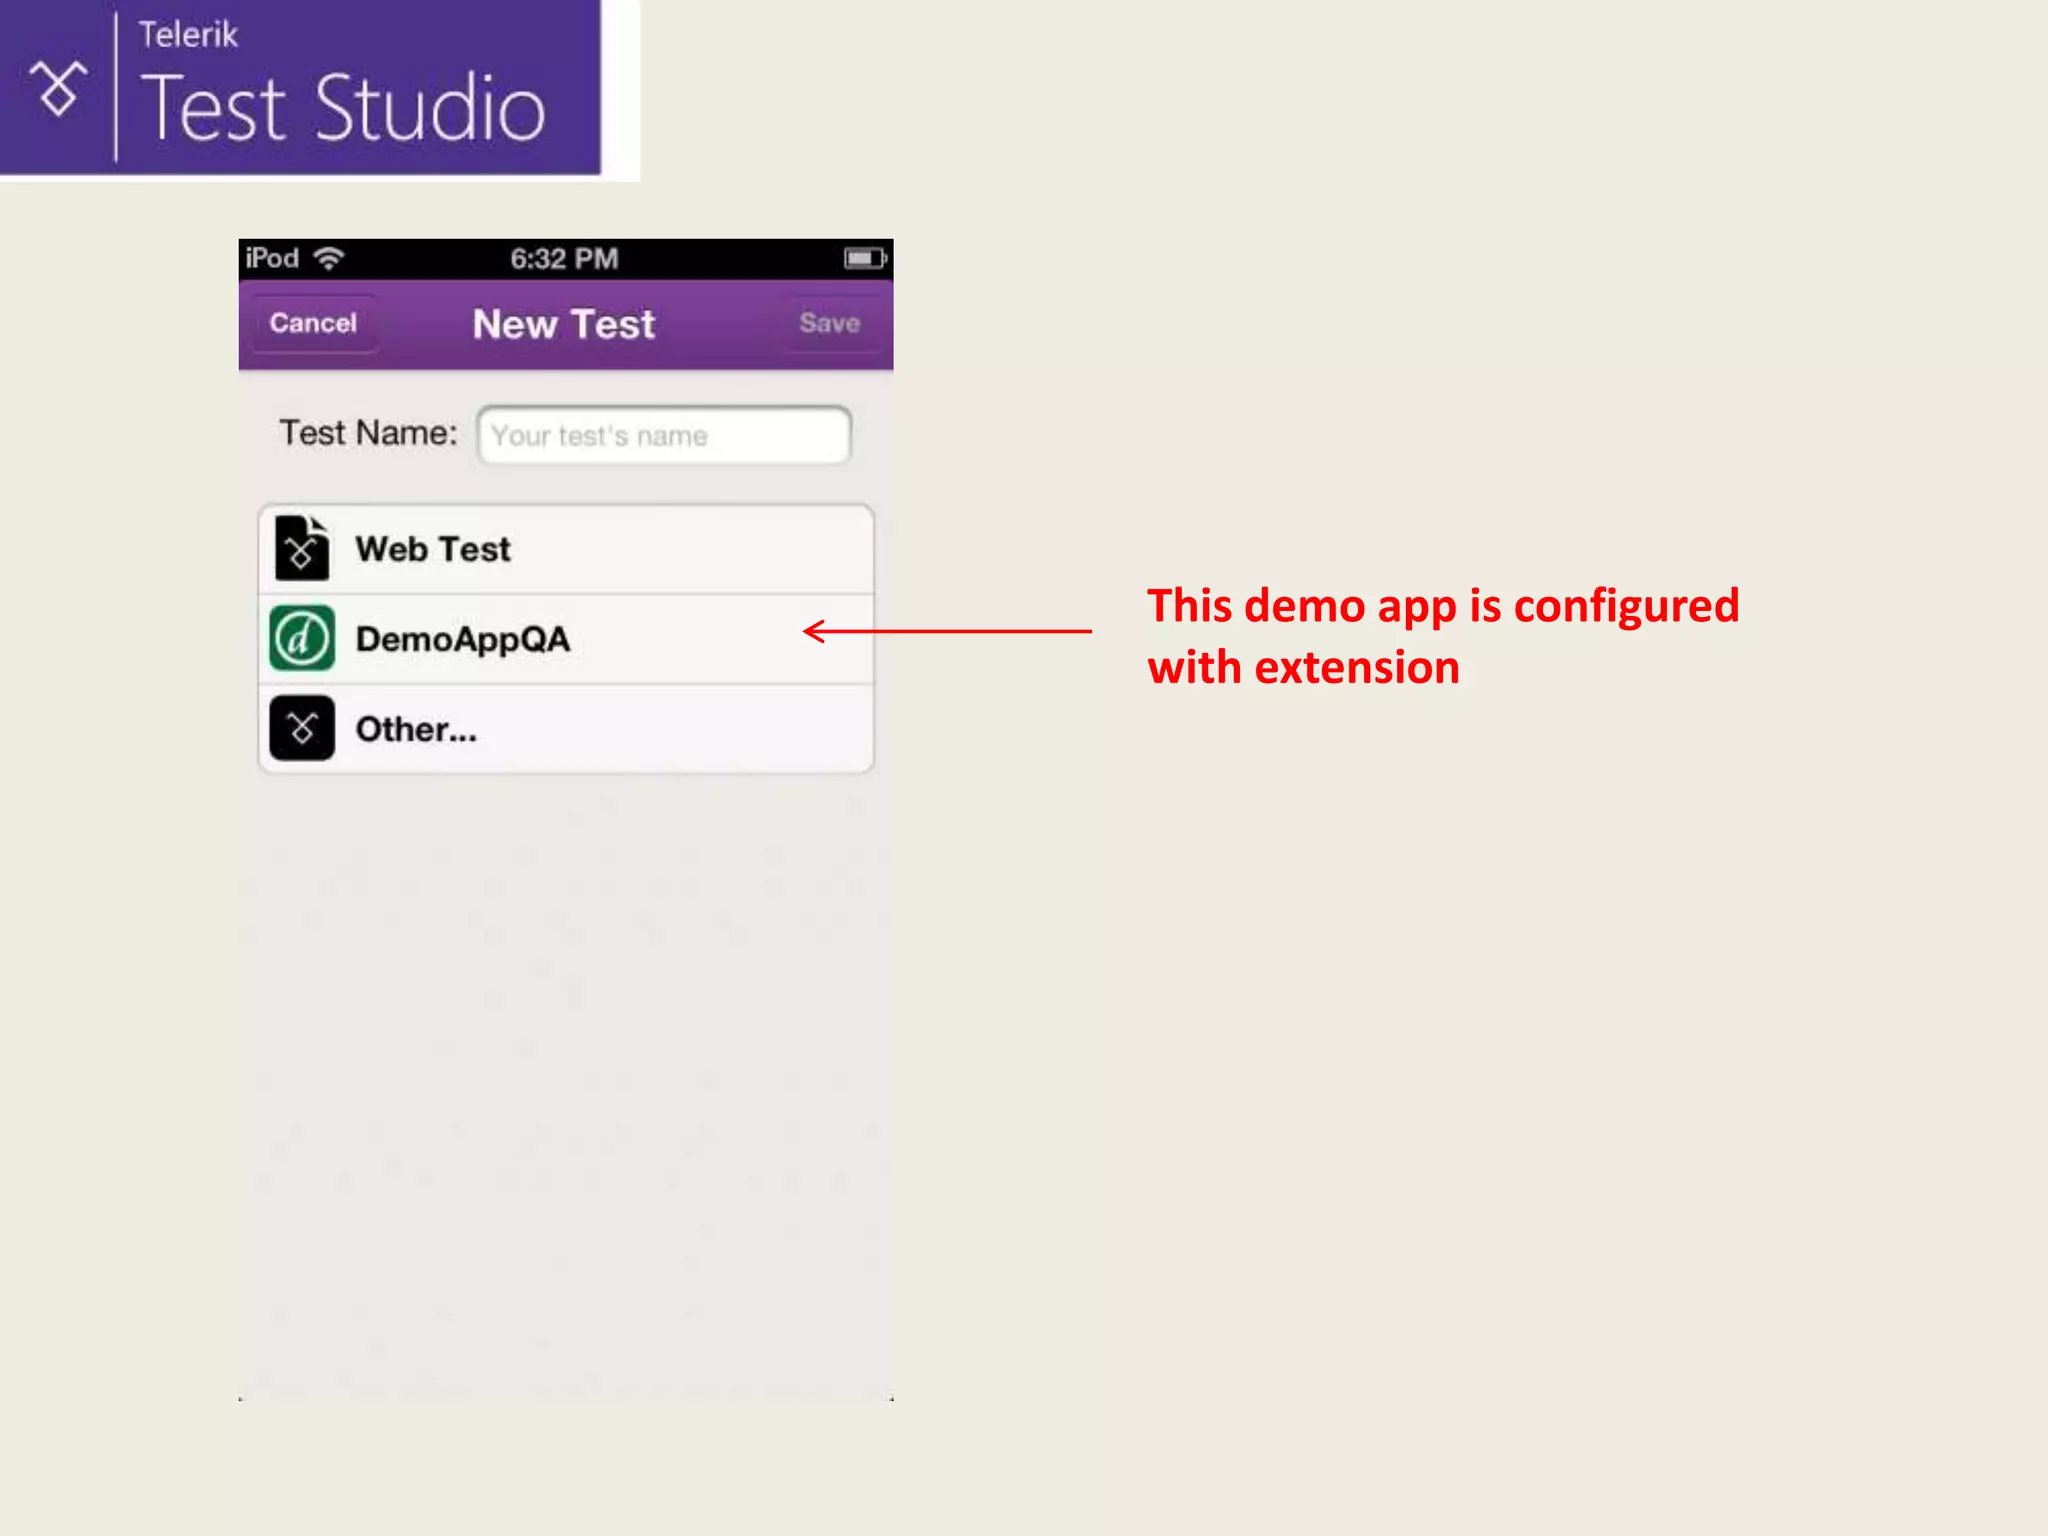Click the New Test title
This screenshot has width=2048, height=1536.
(x=564, y=324)
